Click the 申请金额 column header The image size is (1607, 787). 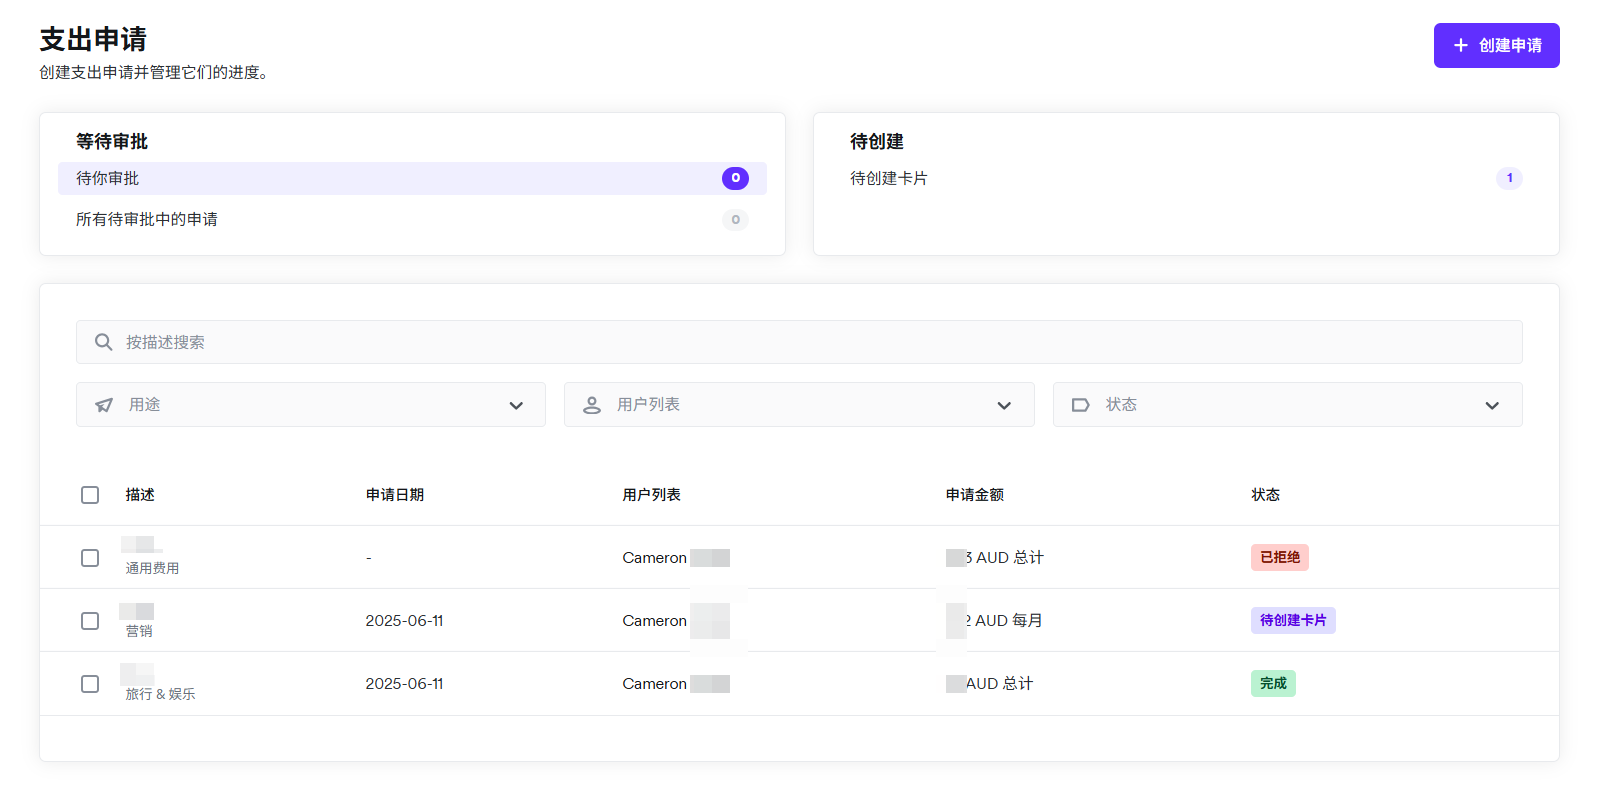pyautogui.click(x=975, y=495)
